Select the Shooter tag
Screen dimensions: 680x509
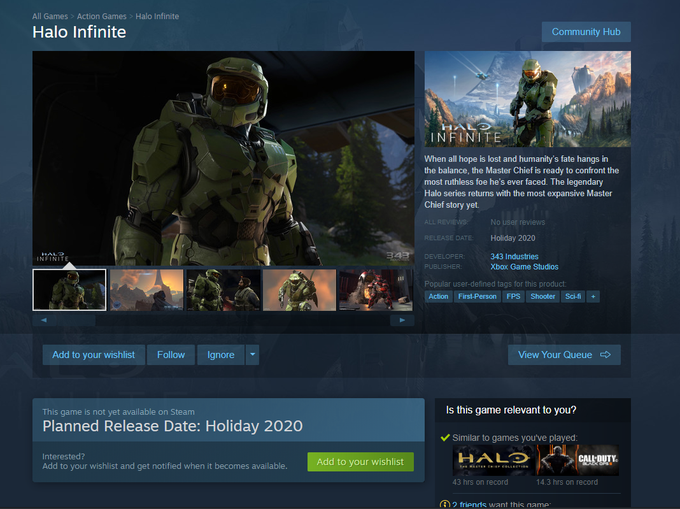[543, 297]
